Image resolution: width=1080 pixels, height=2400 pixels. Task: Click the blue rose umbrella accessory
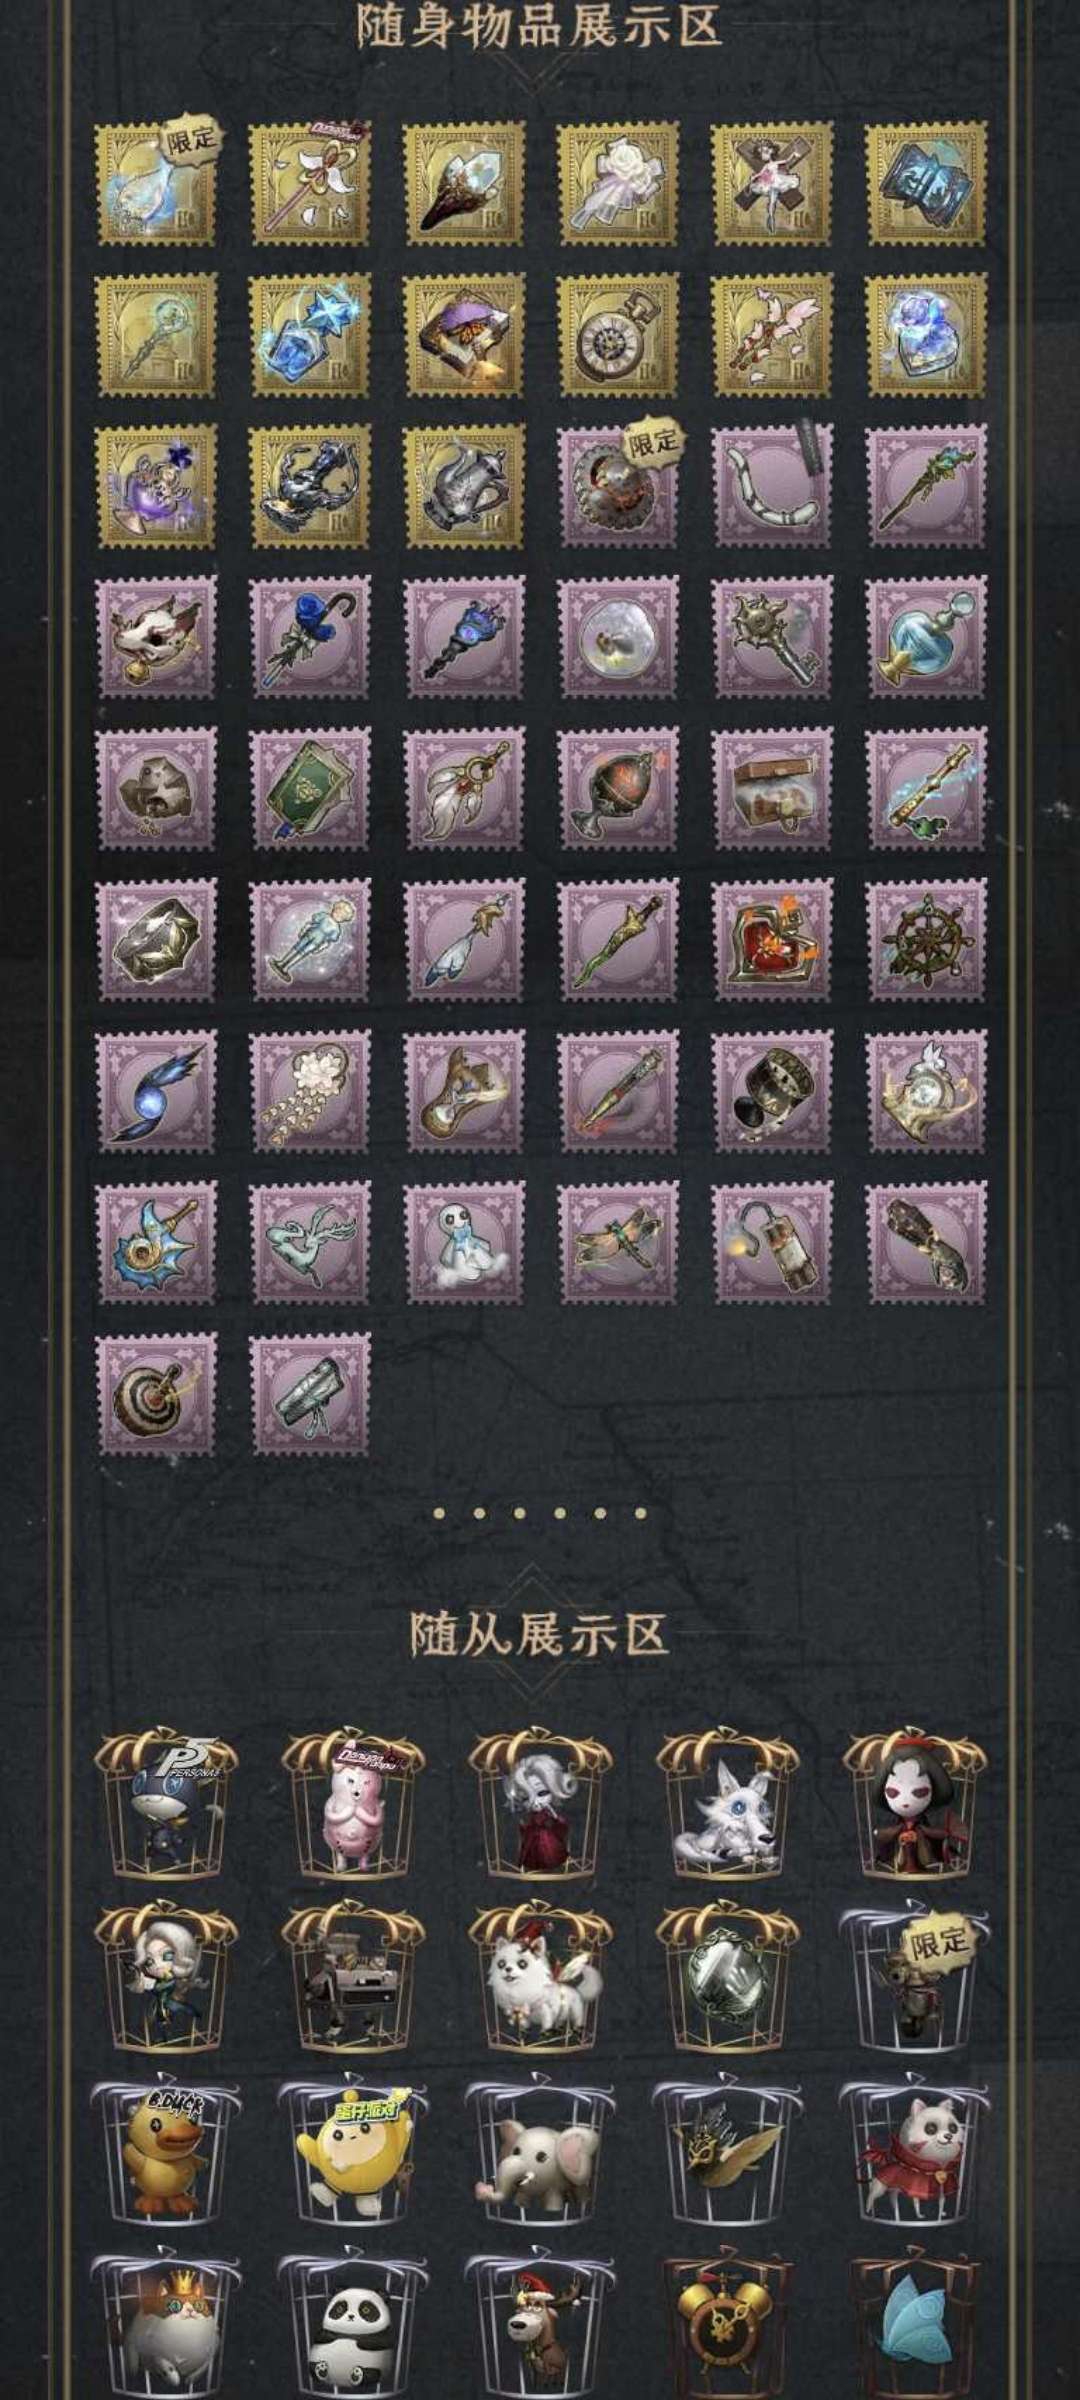(x=309, y=638)
